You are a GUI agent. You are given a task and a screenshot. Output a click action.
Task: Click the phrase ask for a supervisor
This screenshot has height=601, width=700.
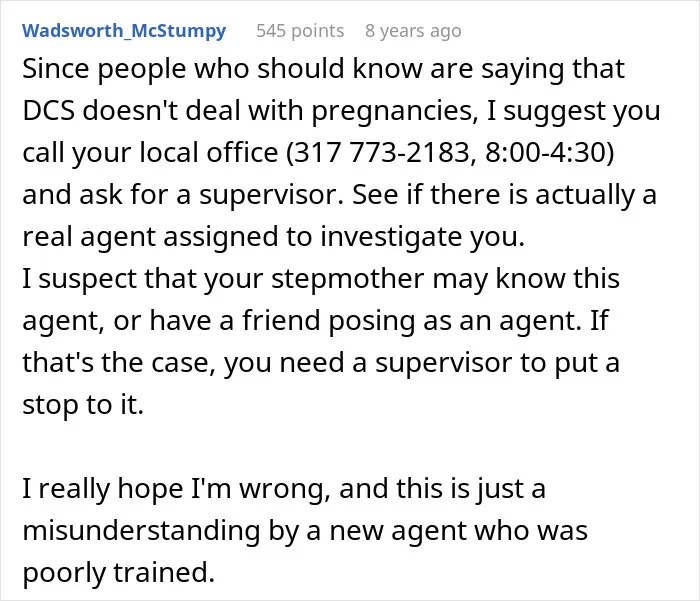click(207, 195)
